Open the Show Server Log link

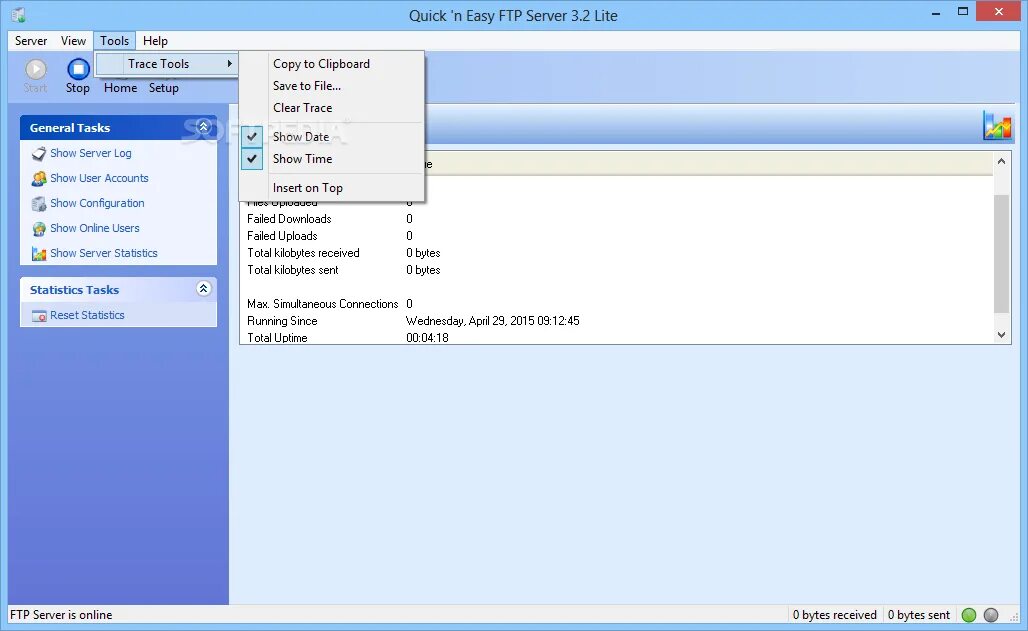pos(91,153)
